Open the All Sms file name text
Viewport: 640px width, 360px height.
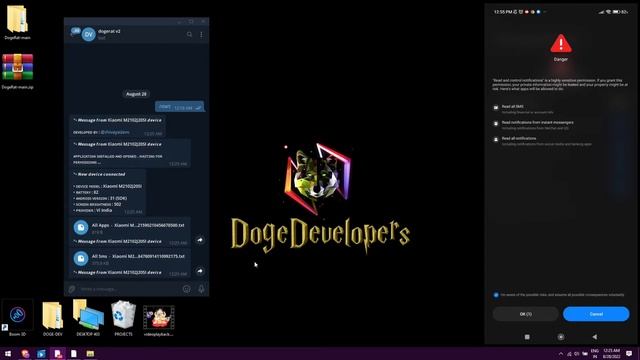point(138,256)
